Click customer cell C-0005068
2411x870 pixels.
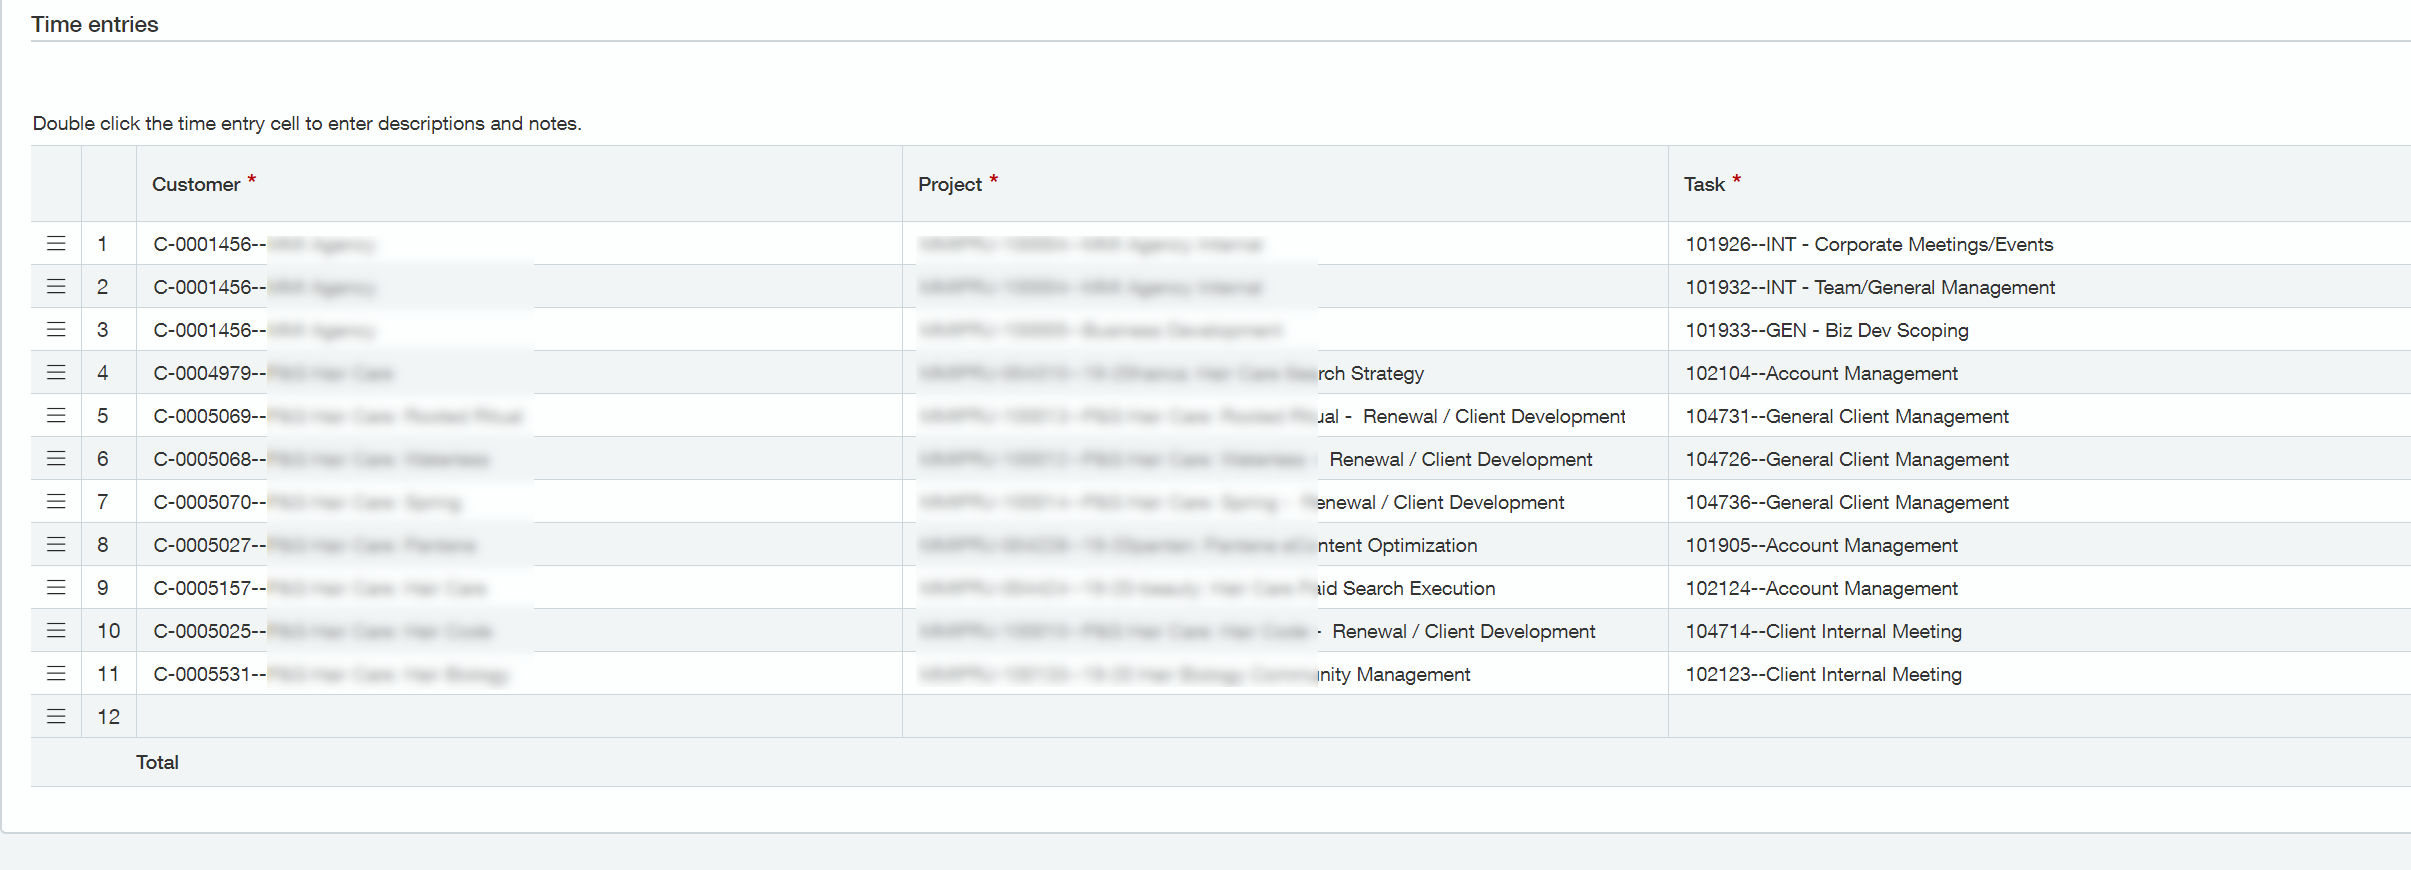pos(519,459)
